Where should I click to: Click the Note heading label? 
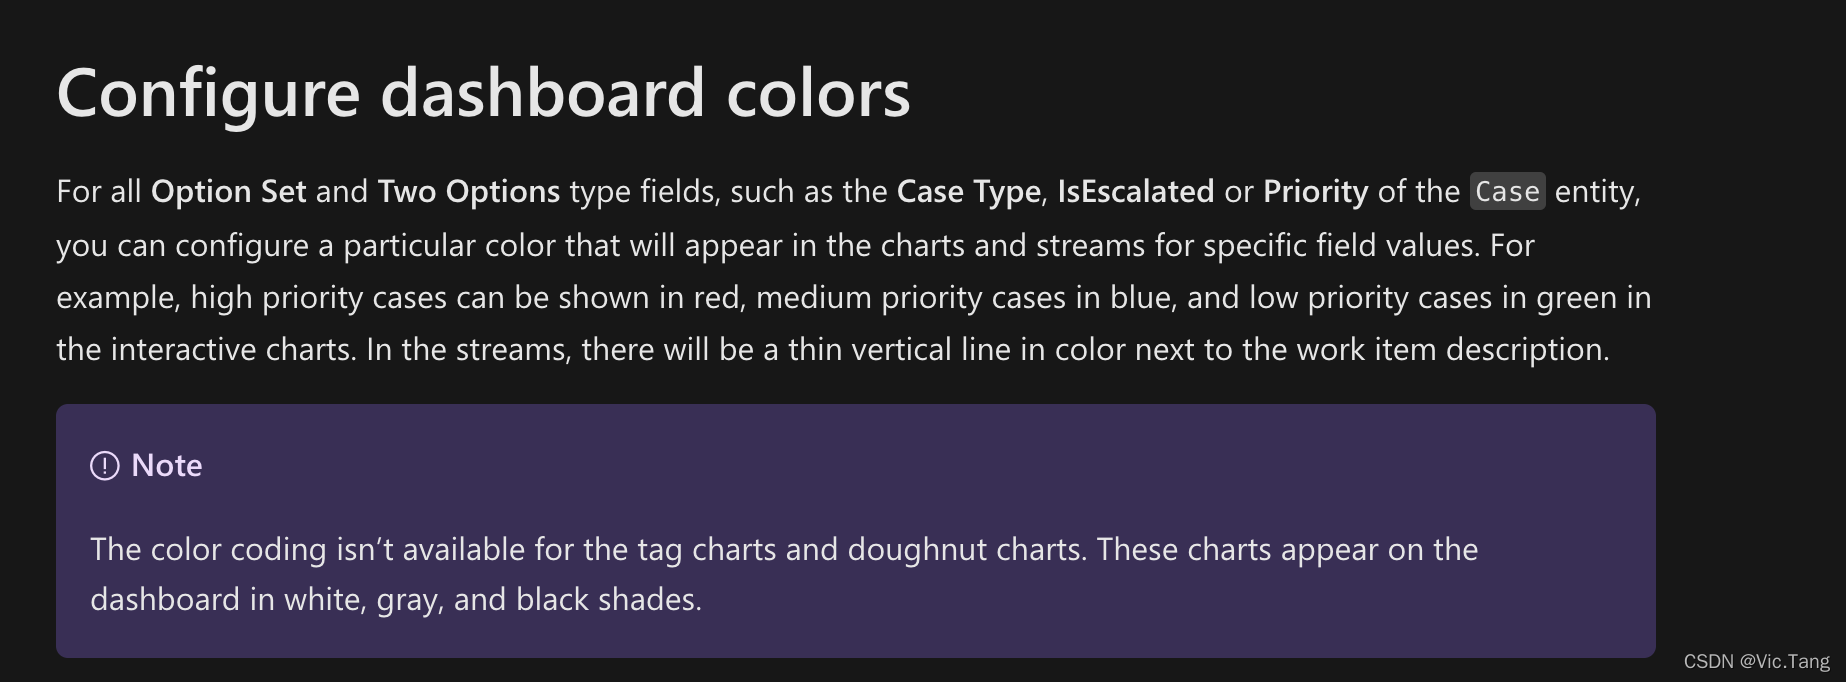166,466
